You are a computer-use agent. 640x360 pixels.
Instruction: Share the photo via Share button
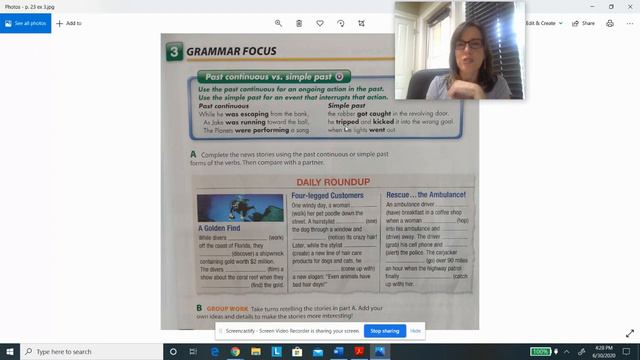[583, 23]
